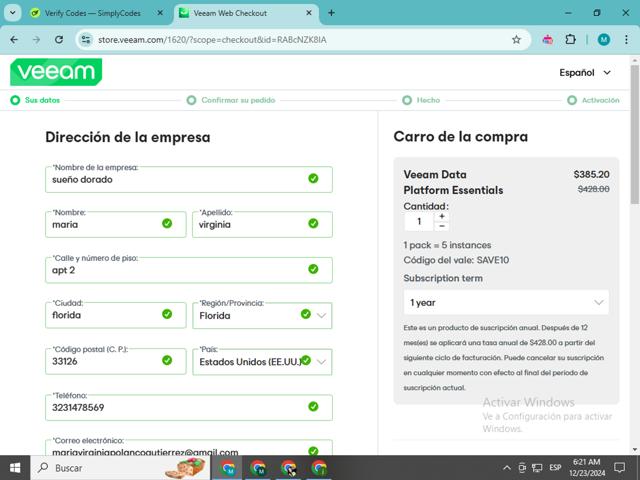
Task: Edit the Teléfono field
Action: (189, 407)
